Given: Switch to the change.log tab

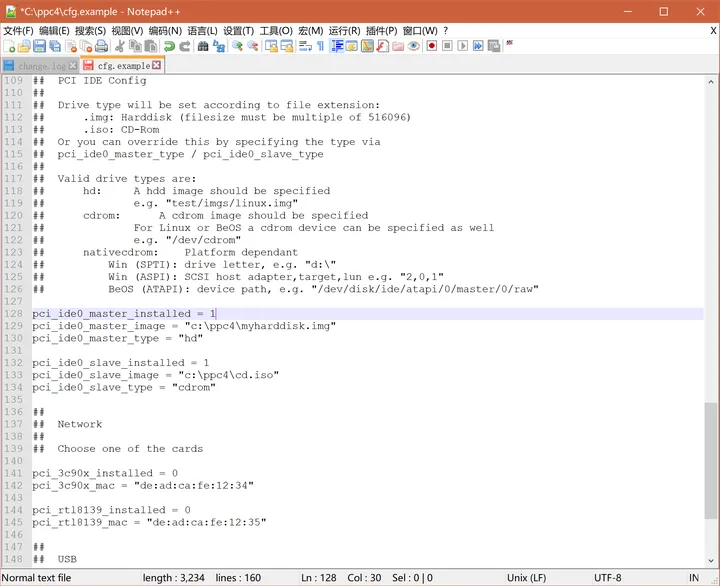Looking at the screenshot, I should tap(40, 66).
